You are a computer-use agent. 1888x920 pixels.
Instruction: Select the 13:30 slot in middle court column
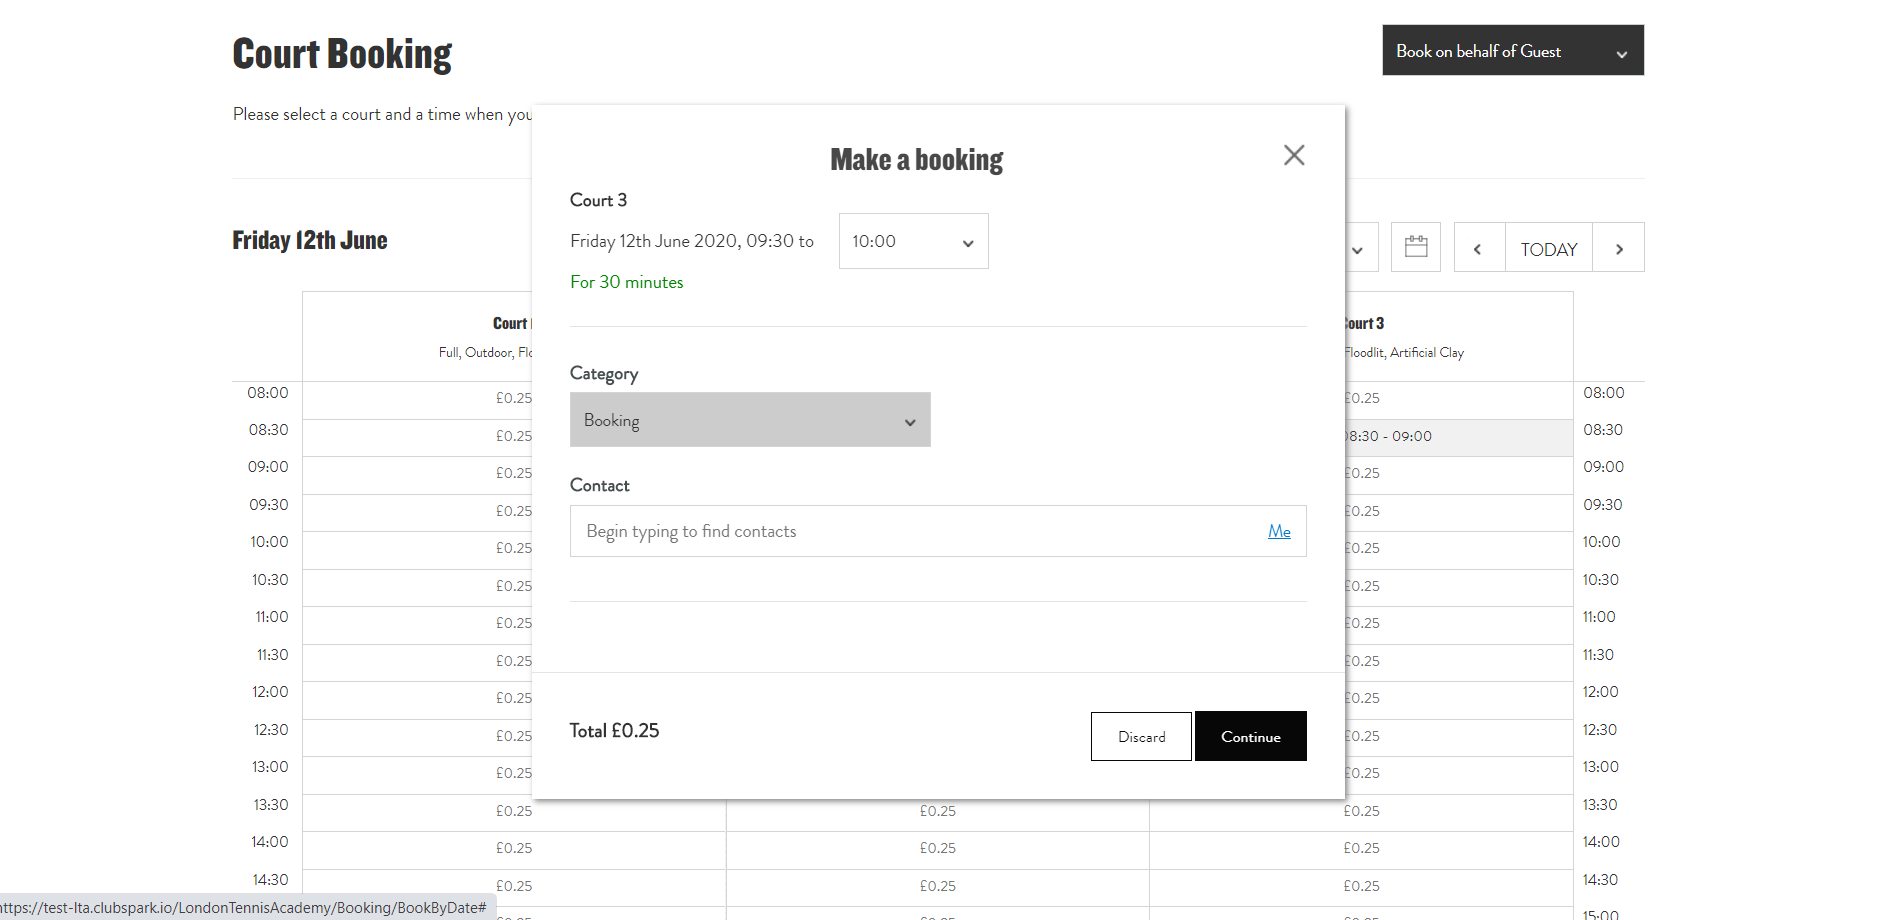click(937, 811)
